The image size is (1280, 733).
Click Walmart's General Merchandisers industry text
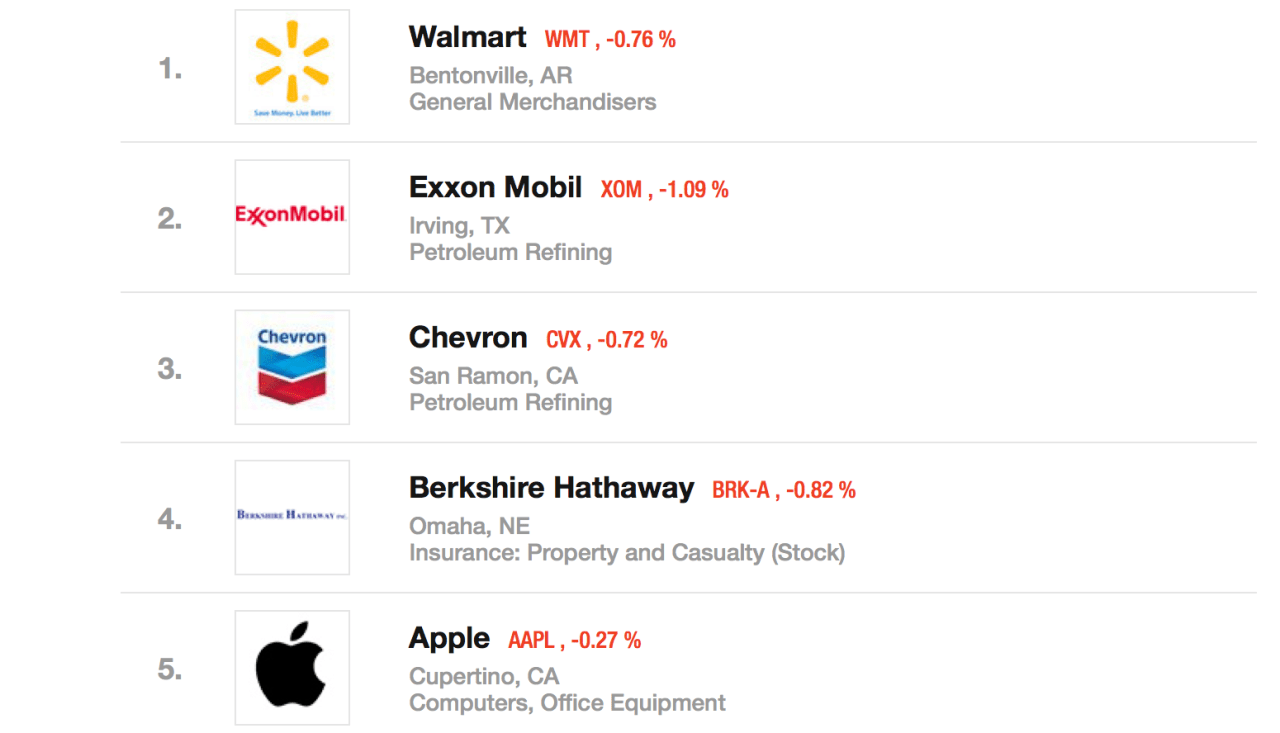(532, 102)
